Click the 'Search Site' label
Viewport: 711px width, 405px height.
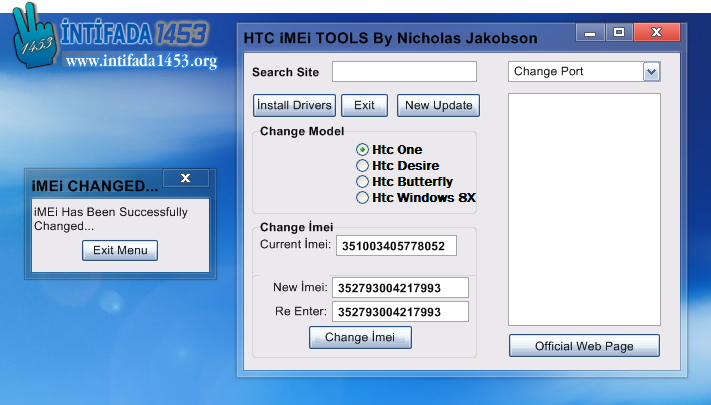[x=286, y=72]
